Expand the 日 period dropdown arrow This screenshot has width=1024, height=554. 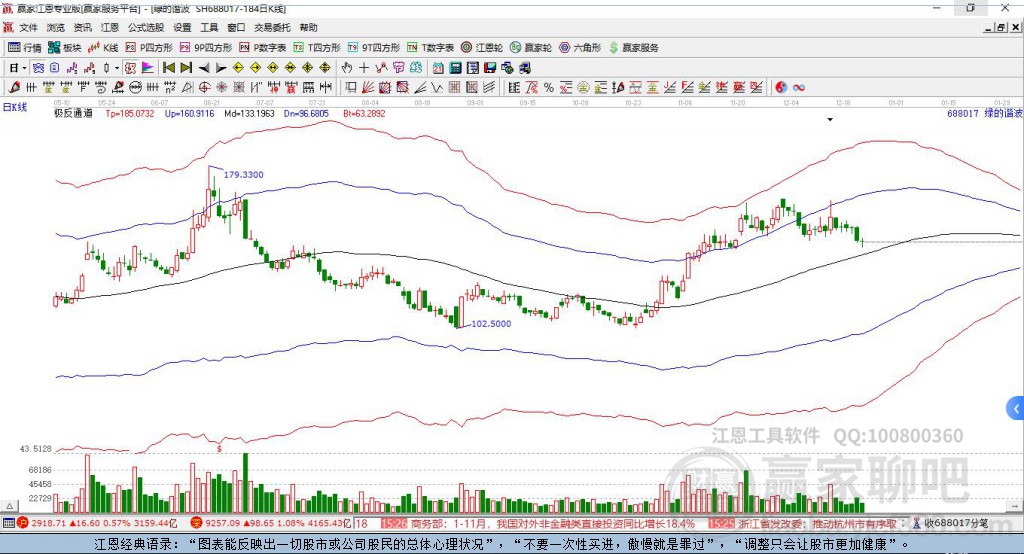[x=24, y=68]
